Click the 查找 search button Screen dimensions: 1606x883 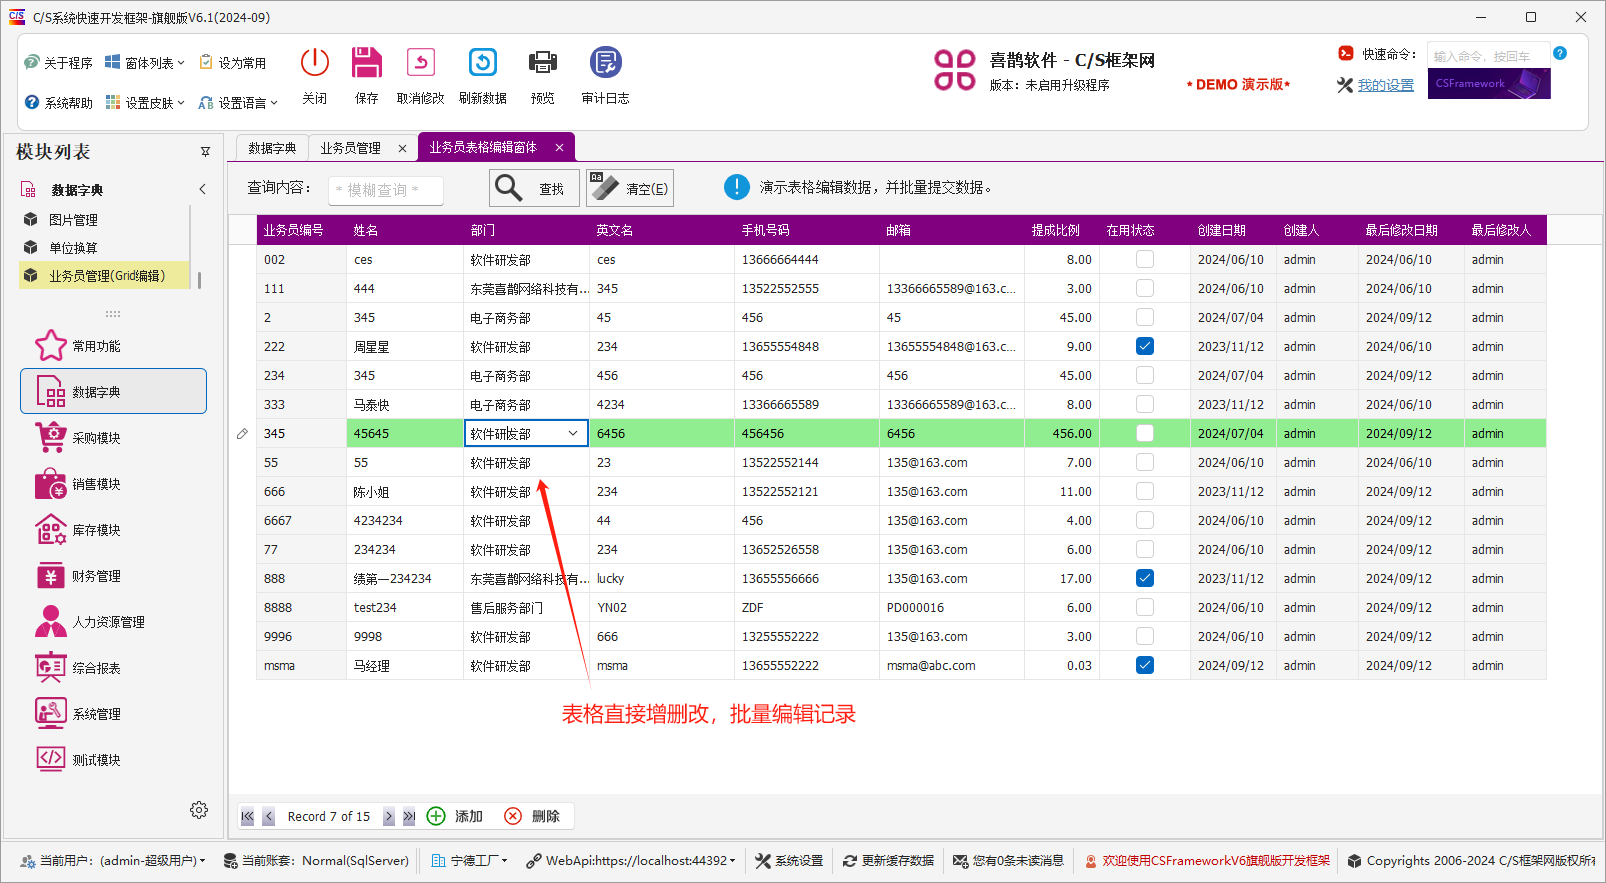(534, 188)
